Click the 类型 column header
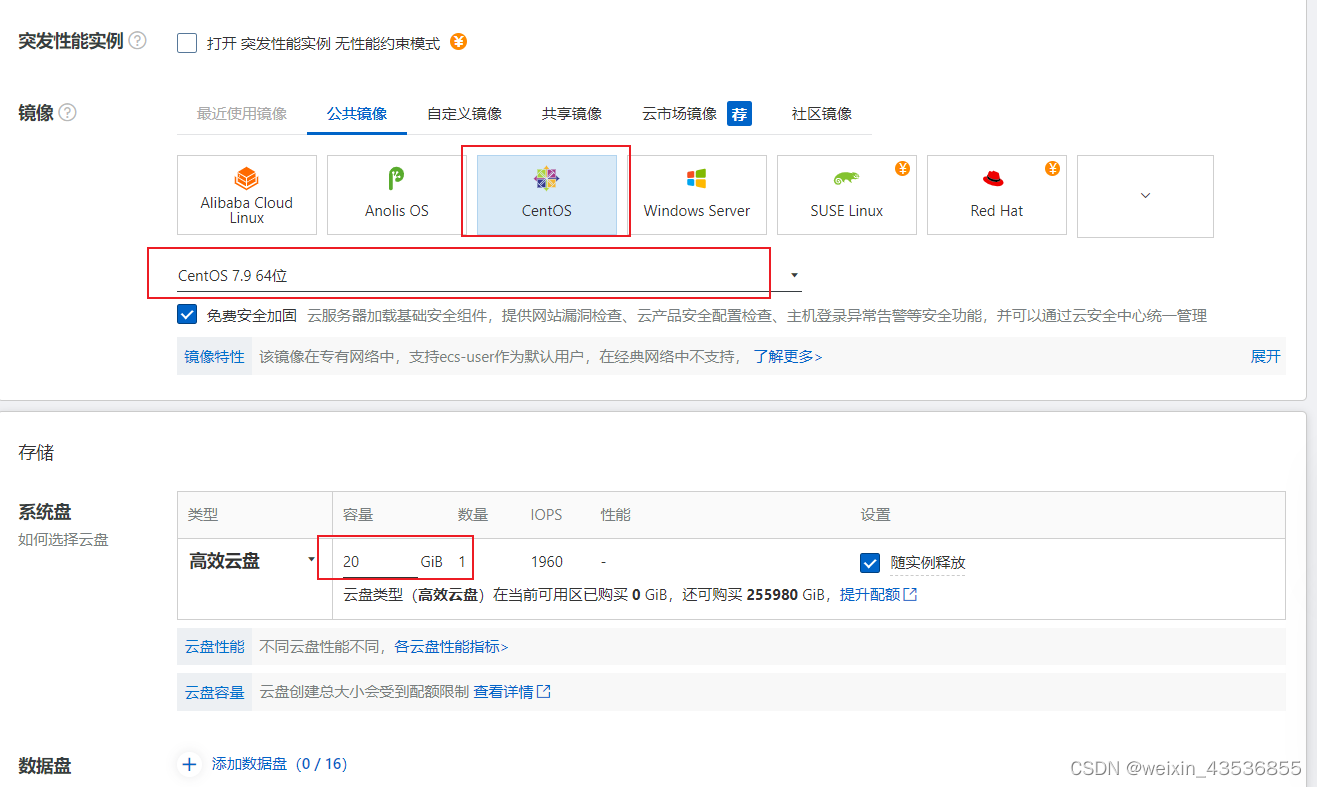The width and height of the screenshot is (1317, 787). tap(203, 515)
